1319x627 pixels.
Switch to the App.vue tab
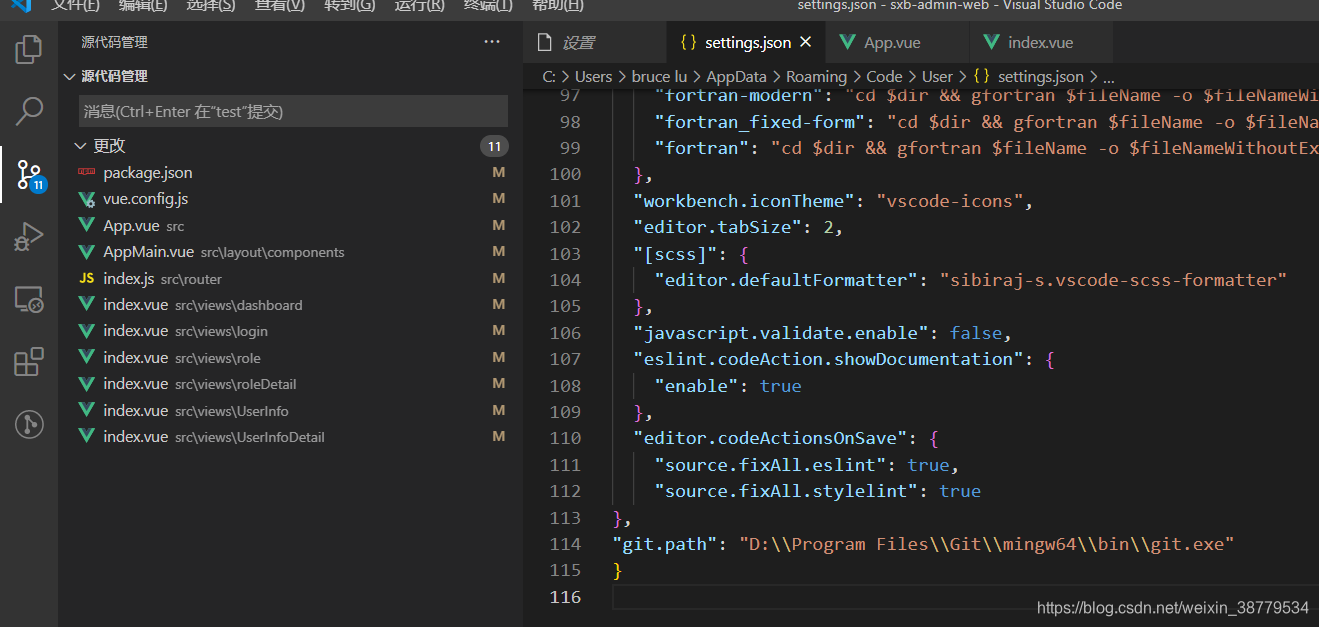[897, 42]
